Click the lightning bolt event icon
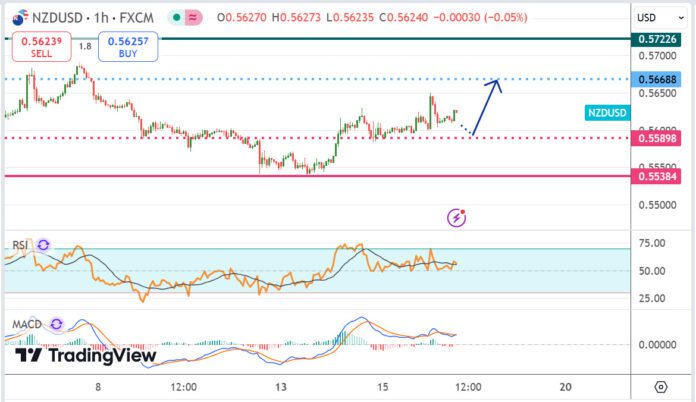The image size is (696, 402). pyautogui.click(x=457, y=216)
